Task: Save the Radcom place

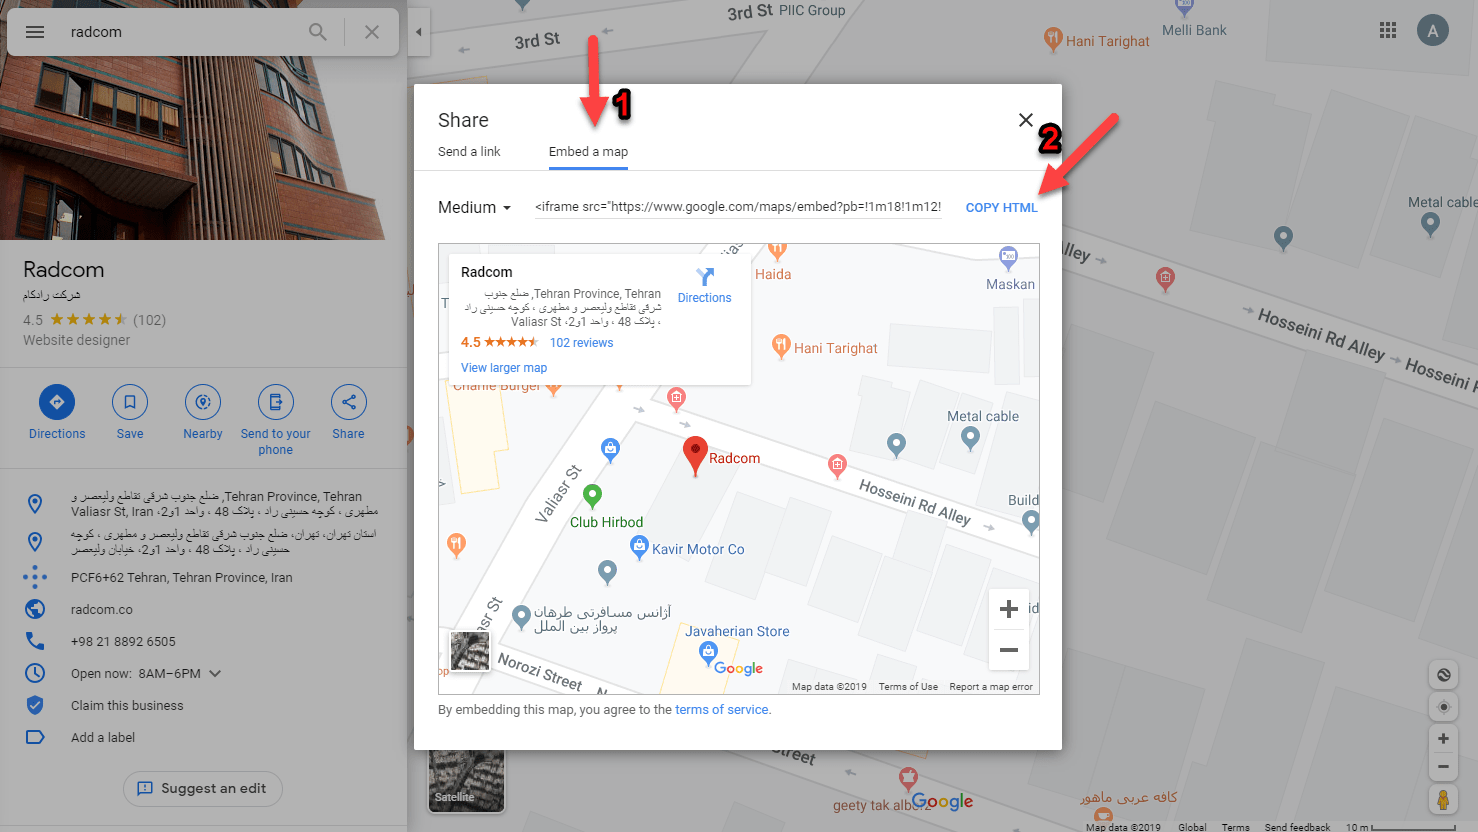Action: 130,402
